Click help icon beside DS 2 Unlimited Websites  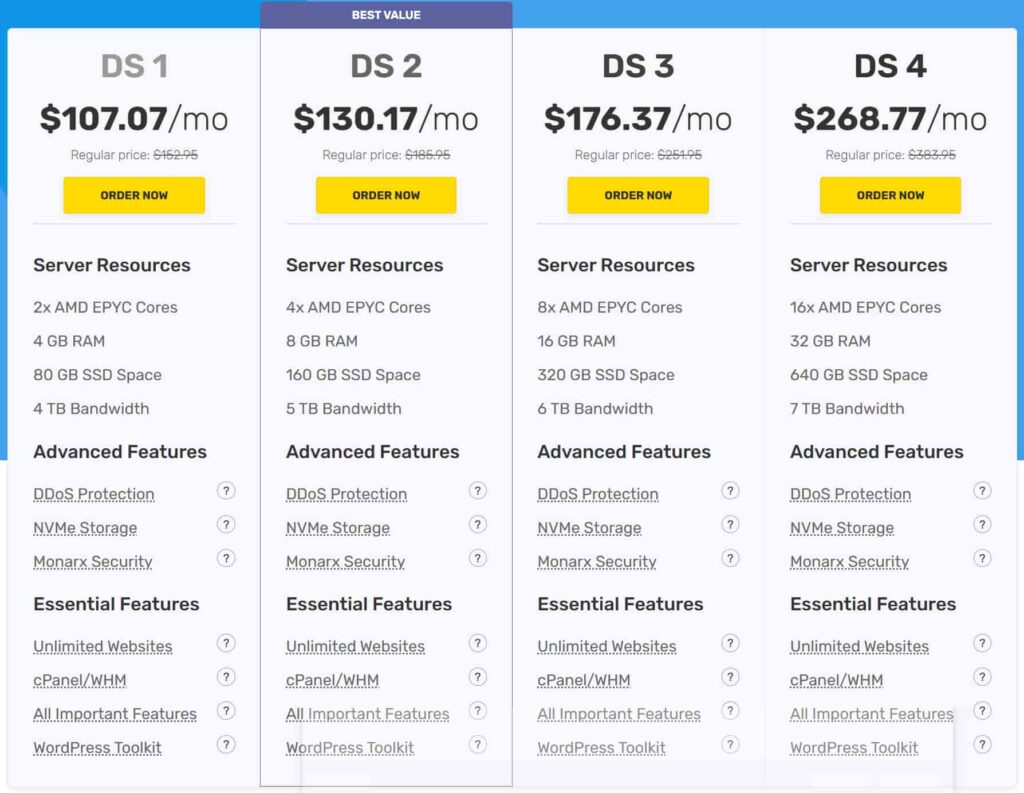(x=478, y=643)
